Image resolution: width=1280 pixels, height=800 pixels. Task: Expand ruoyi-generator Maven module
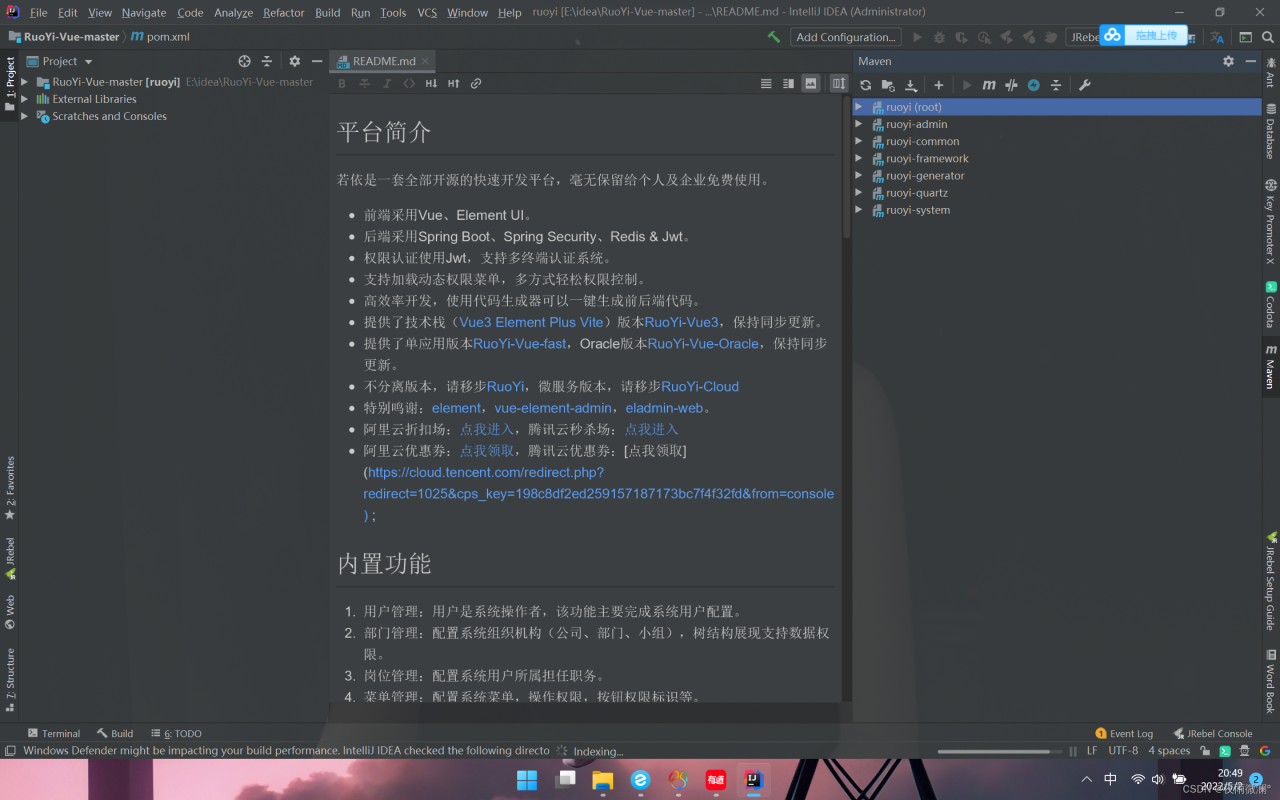click(859, 175)
